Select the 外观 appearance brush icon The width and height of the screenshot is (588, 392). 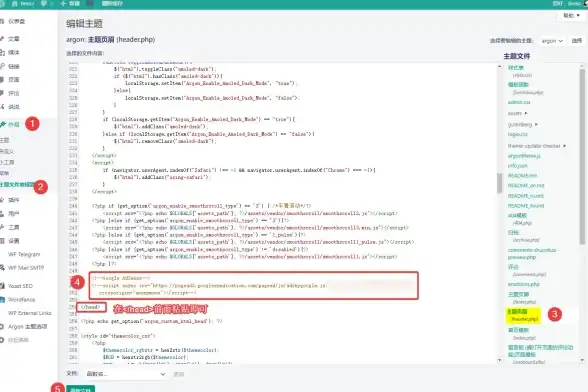tap(3, 124)
